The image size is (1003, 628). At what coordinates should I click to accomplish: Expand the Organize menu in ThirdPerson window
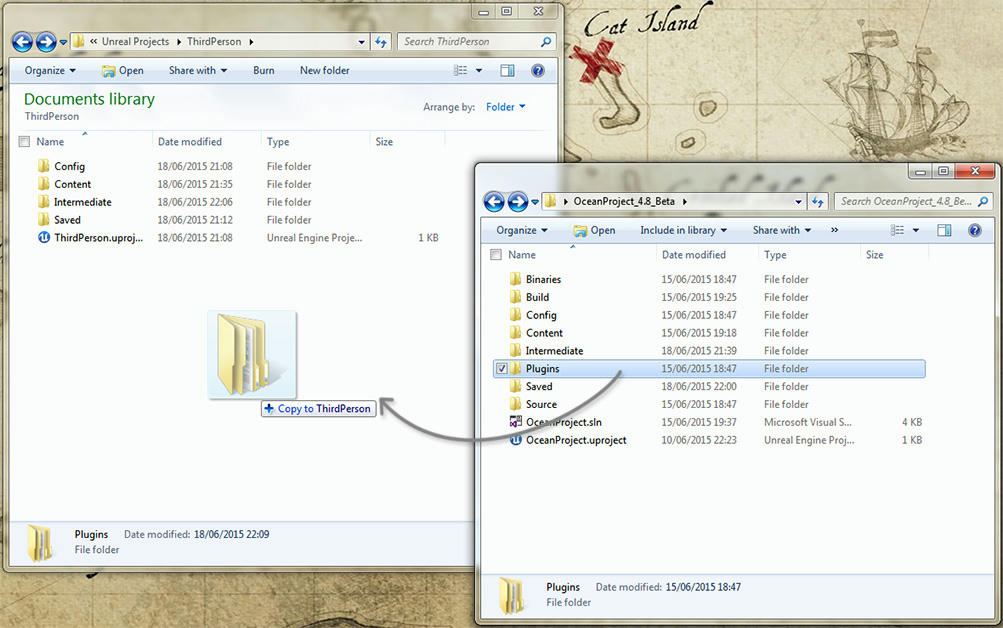50,71
